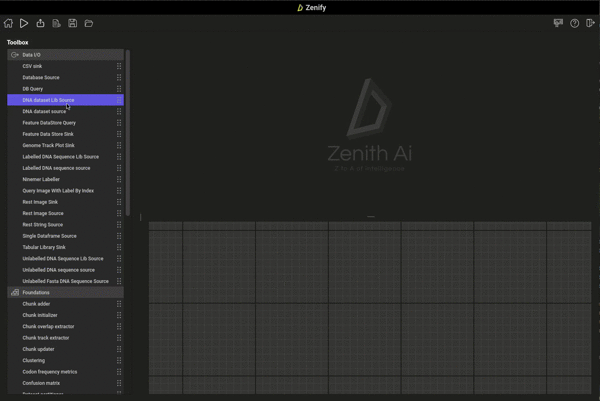600x401 pixels.
Task: Select Labelled DNA Sequence Lib Source
Action: coord(65,157)
